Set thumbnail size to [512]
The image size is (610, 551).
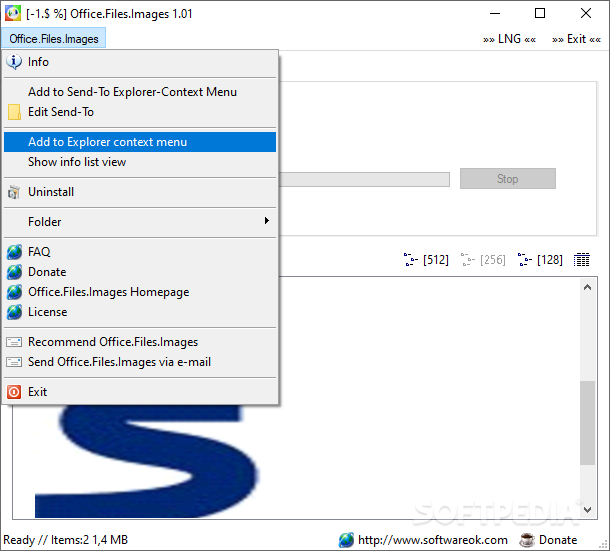(x=426, y=260)
